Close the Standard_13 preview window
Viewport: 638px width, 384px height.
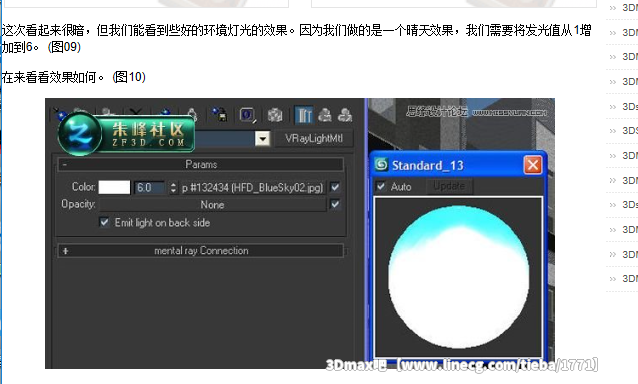[x=533, y=165]
